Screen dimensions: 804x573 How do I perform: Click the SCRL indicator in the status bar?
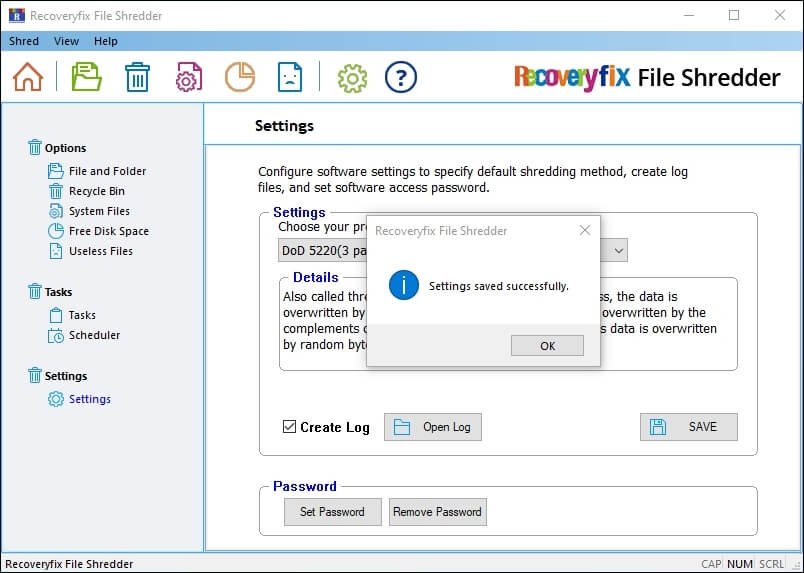pyautogui.click(x=771, y=564)
